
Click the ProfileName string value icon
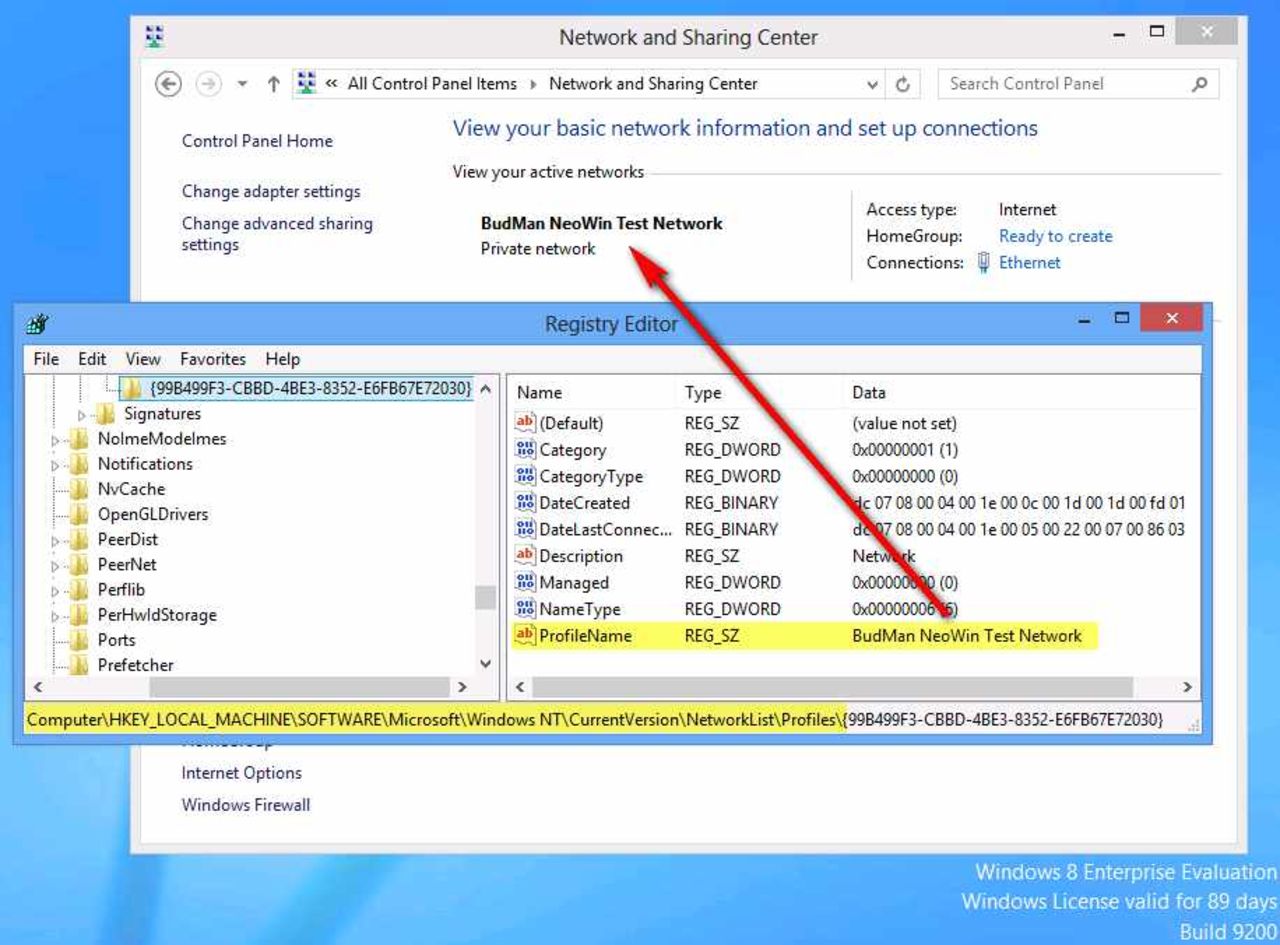525,635
